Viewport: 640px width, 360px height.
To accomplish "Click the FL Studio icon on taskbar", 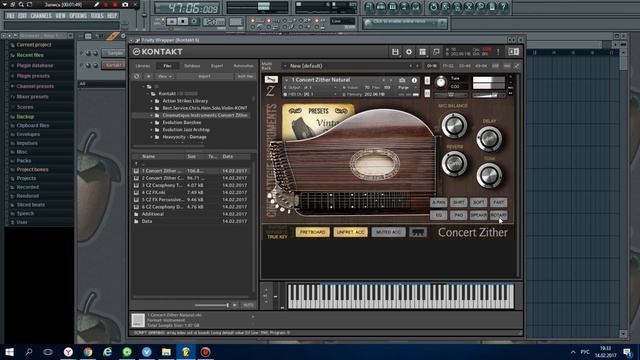I will pos(186,351).
